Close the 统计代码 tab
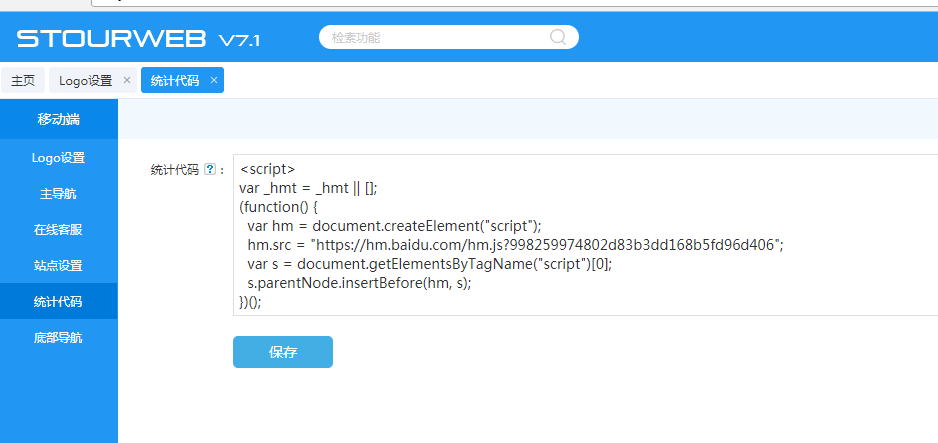938x443 pixels. (214, 80)
